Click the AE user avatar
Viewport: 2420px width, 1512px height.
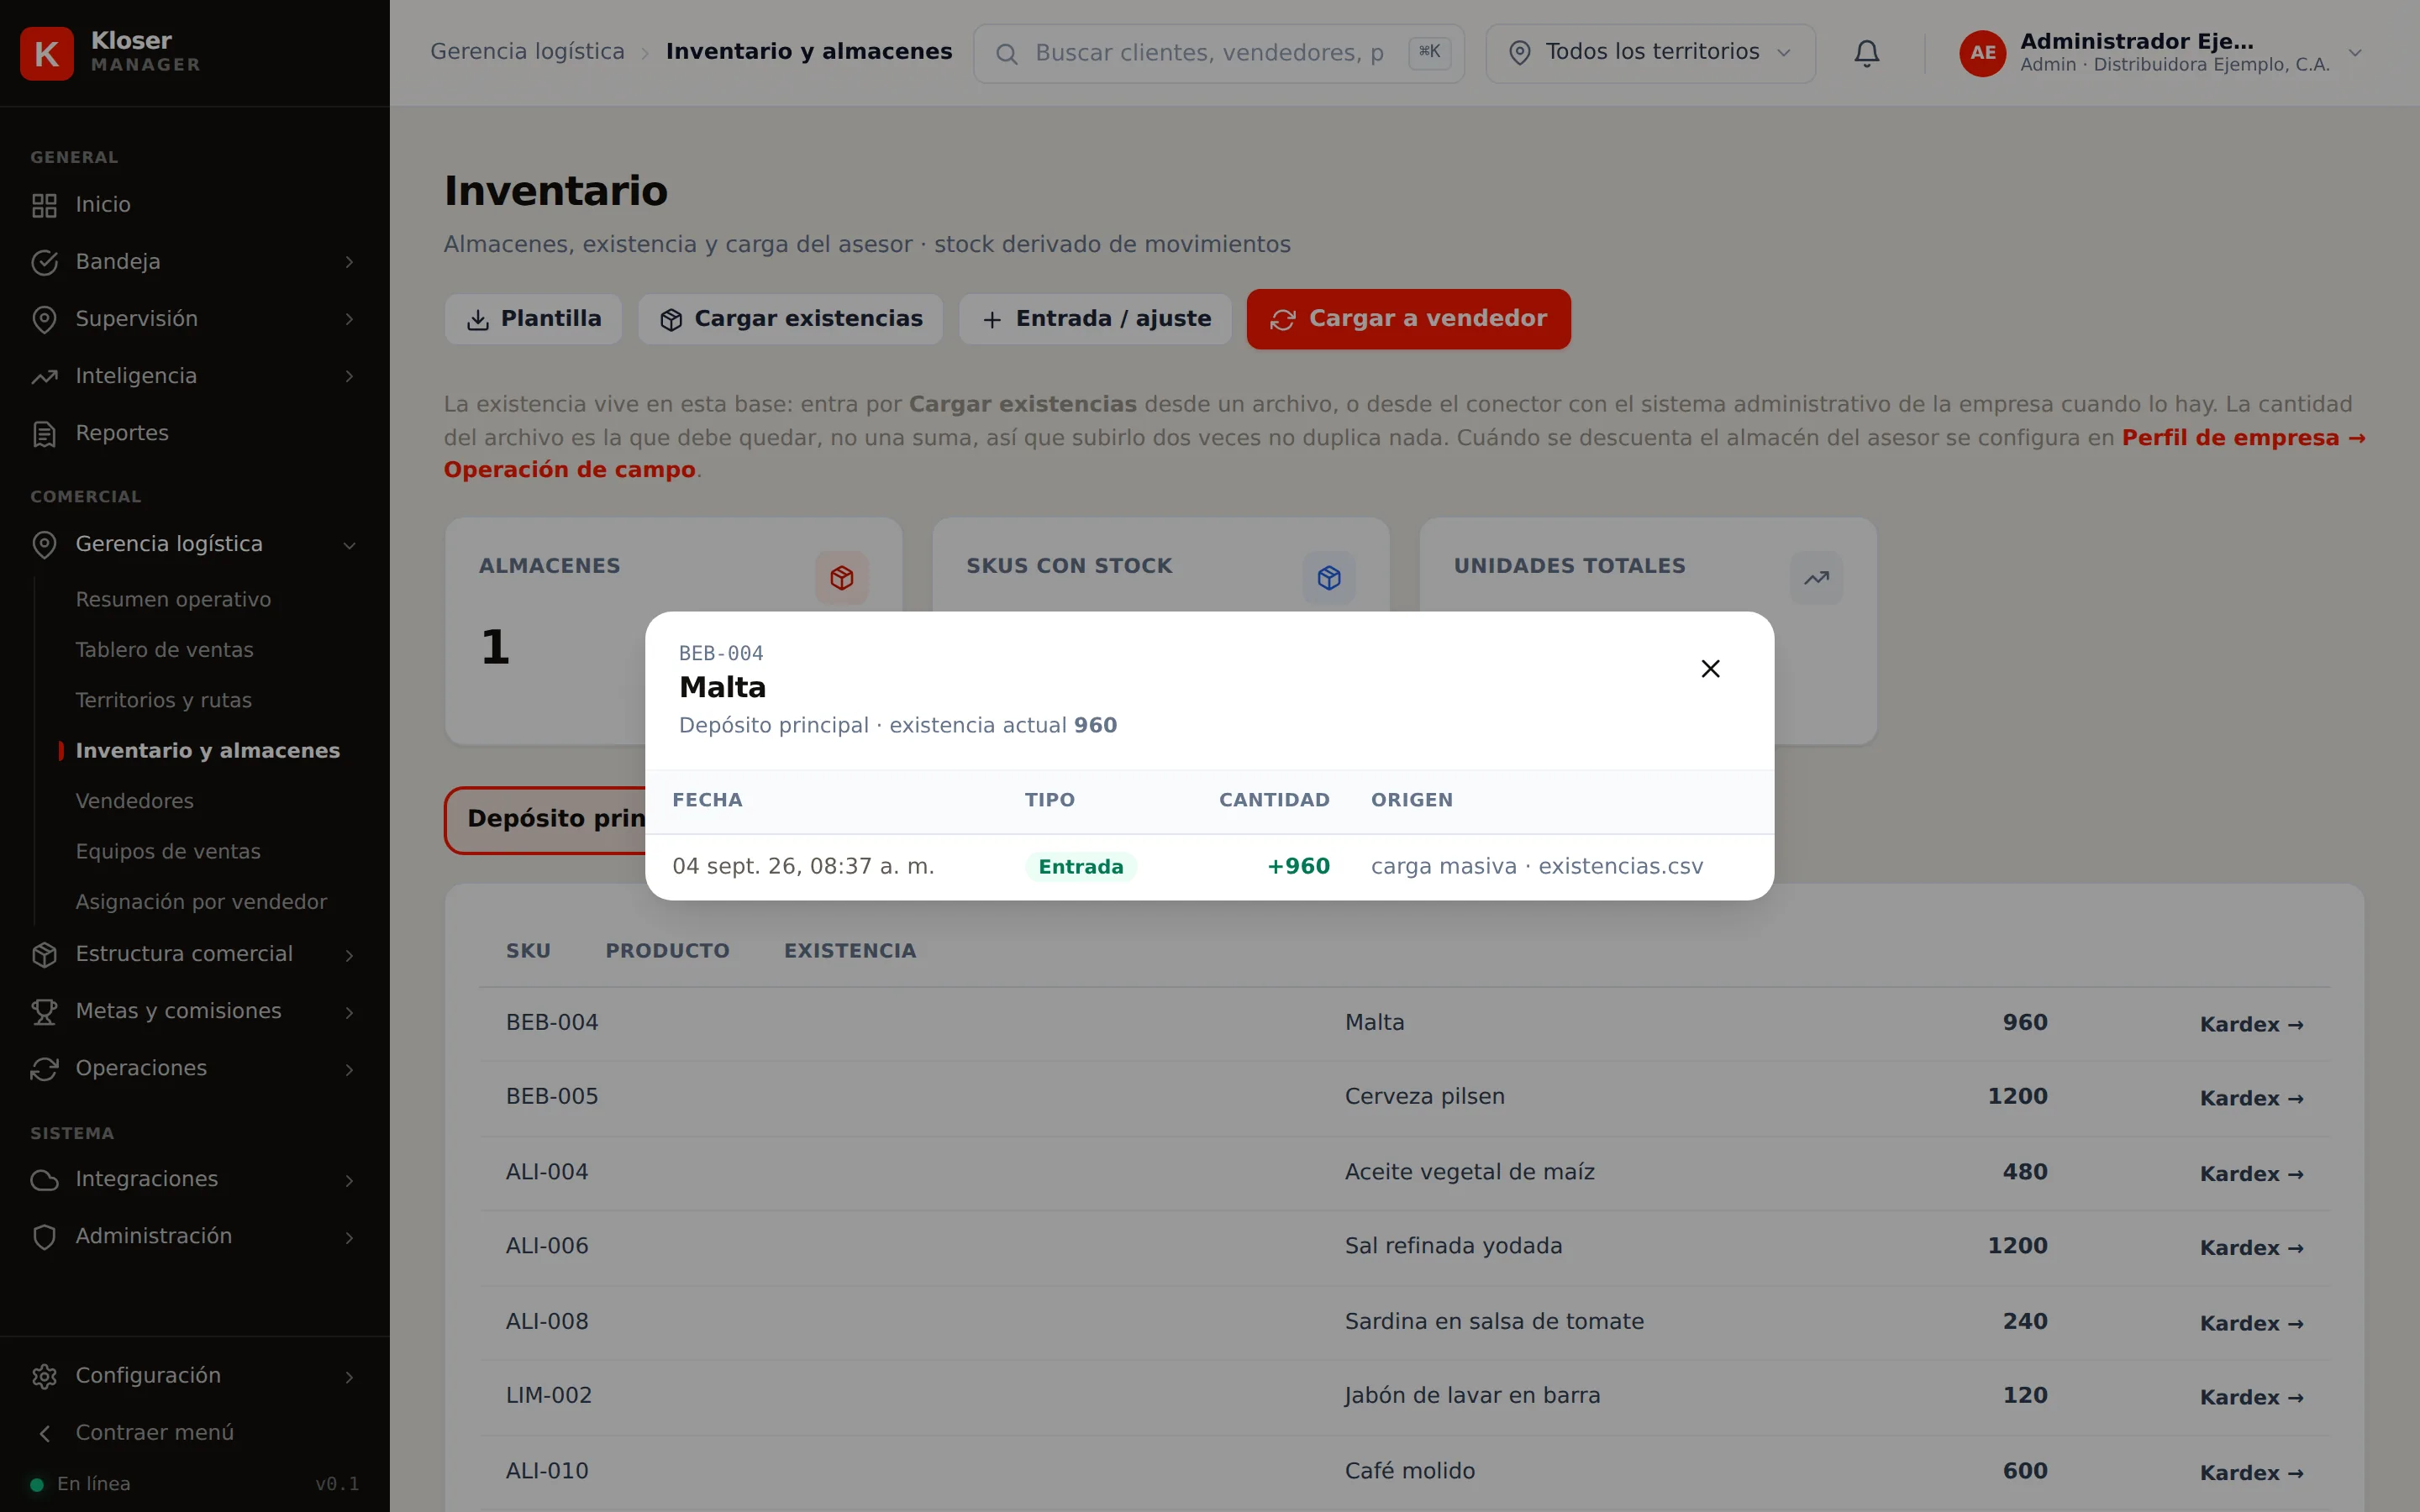1982,53
